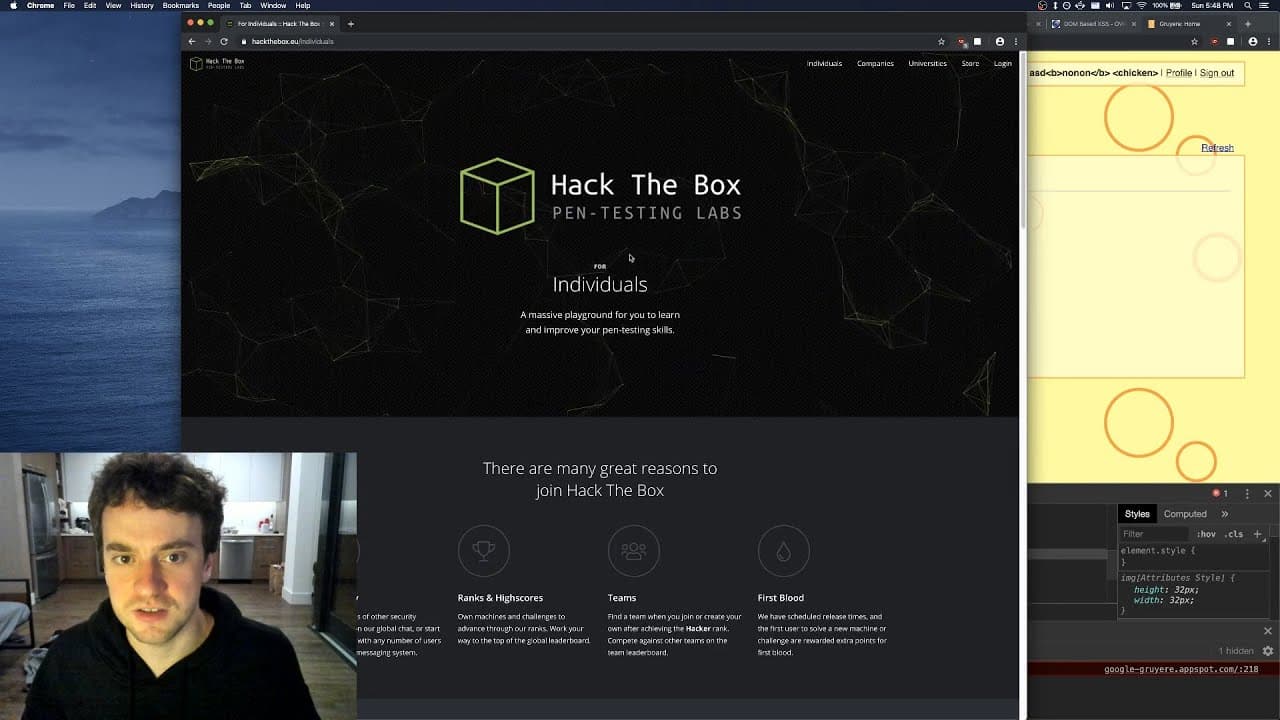Click the white square extension in Hack The Box toolbar
The image size is (1280, 720).
[x=977, y=41]
